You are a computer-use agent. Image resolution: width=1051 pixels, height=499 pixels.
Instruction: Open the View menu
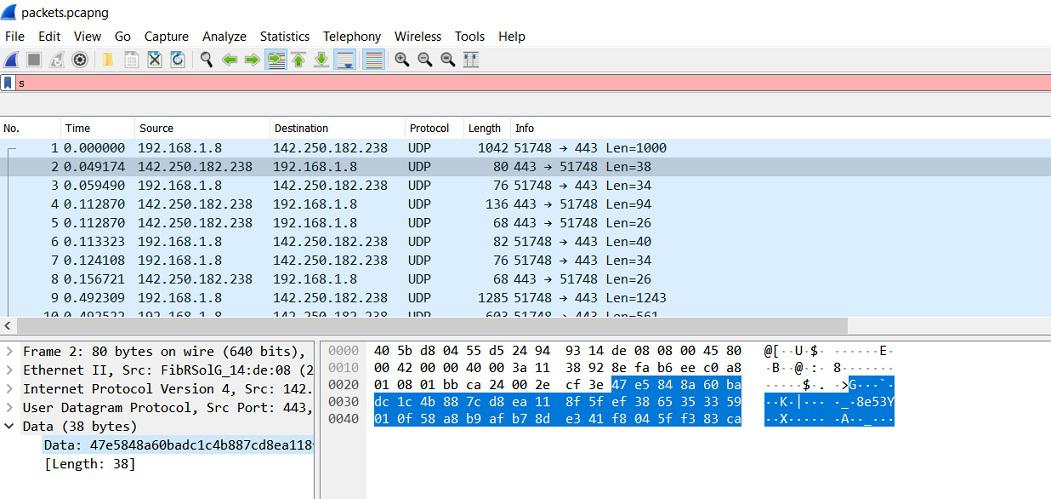click(x=87, y=36)
